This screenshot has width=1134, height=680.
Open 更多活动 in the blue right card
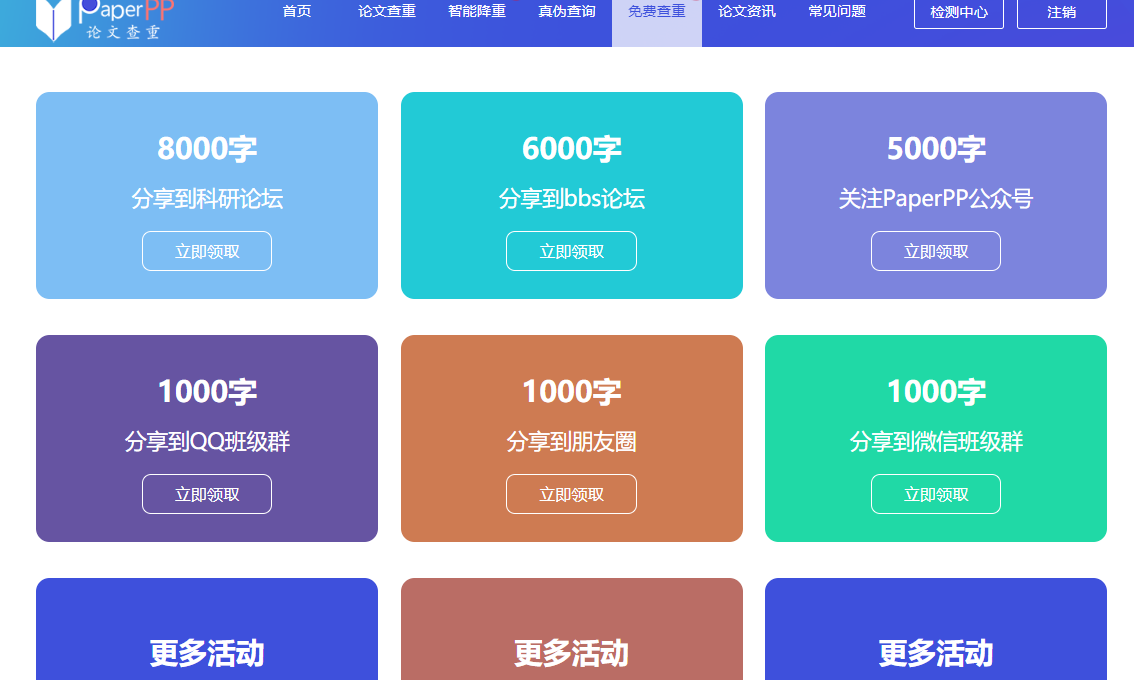936,653
